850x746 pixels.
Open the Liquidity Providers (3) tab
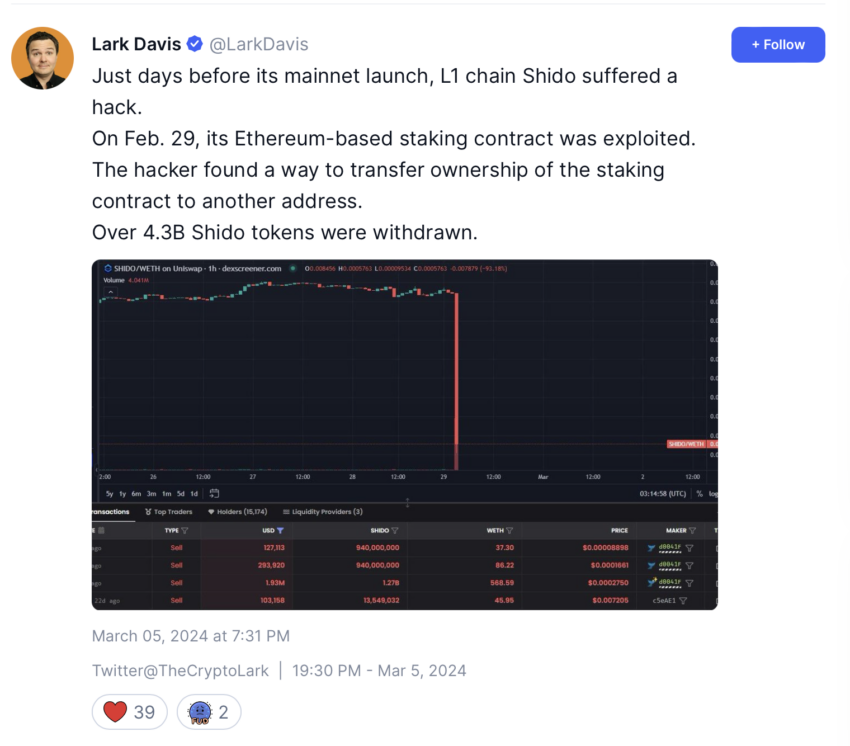pyautogui.click(x=323, y=512)
